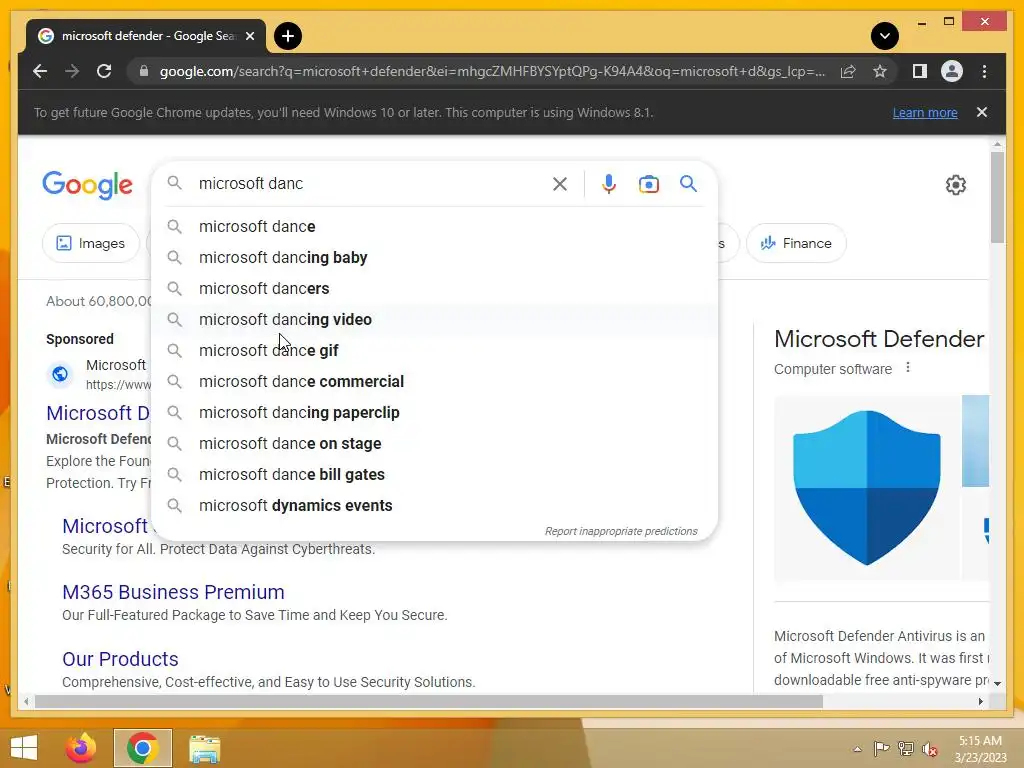This screenshot has height=768, width=1024.
Task: Pick the microsoft dynamics events suggestion
Action: [434, 505]
